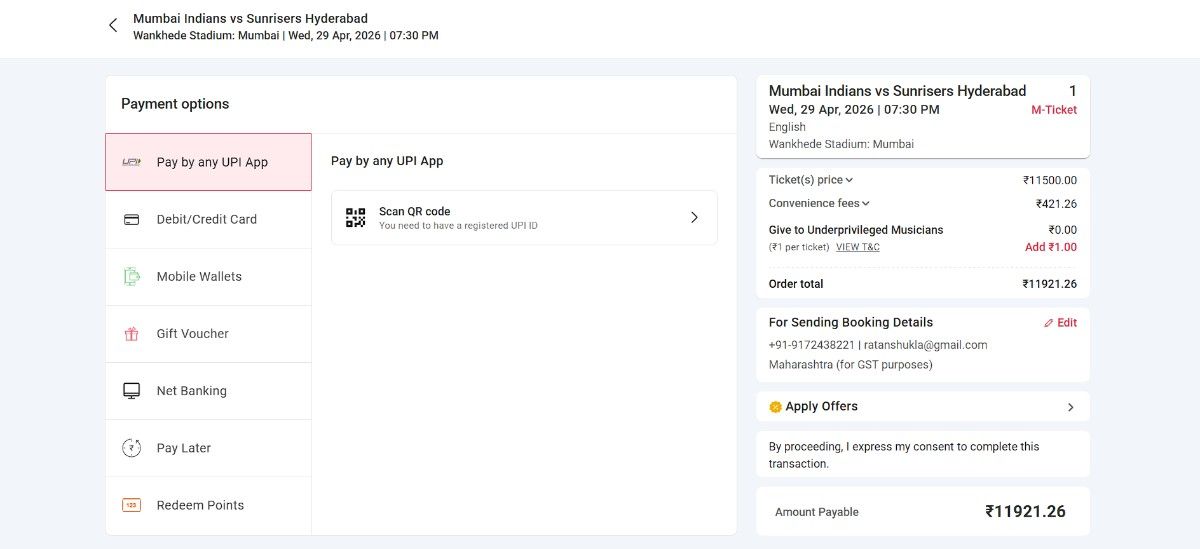Image resolution: width=1200 pixels, height=549 pixels.
Task: Switch to Net Banking option
Action: click(x=208, y=391)
